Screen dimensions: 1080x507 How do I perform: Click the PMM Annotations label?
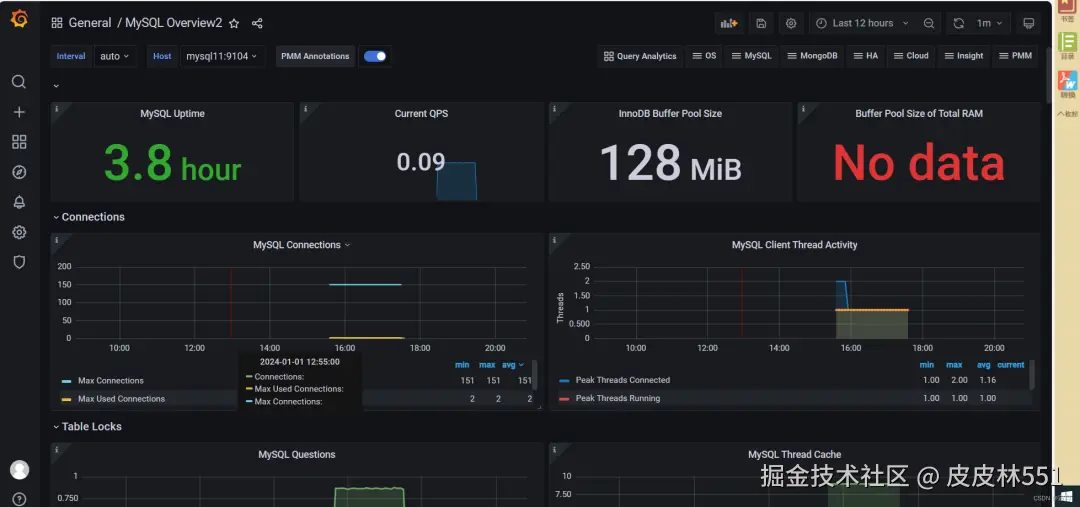(x=315, y=56)
